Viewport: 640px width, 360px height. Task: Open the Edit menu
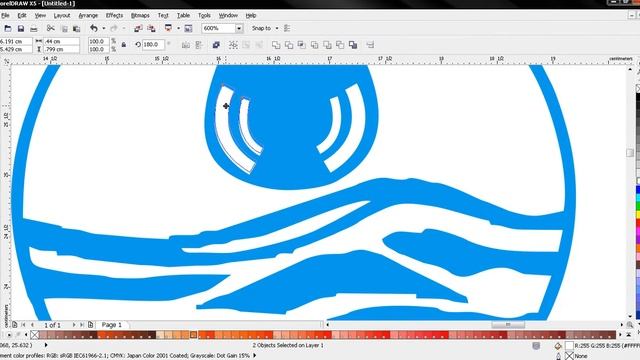(x=22, y=16)
